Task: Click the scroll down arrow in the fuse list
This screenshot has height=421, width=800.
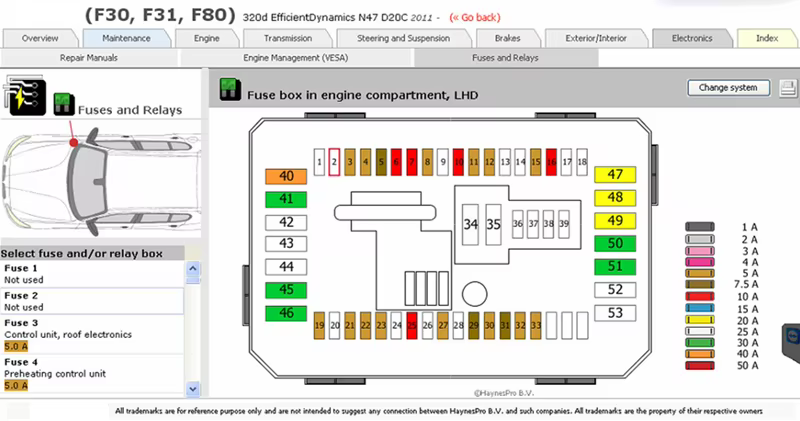Action: point(192,389)
